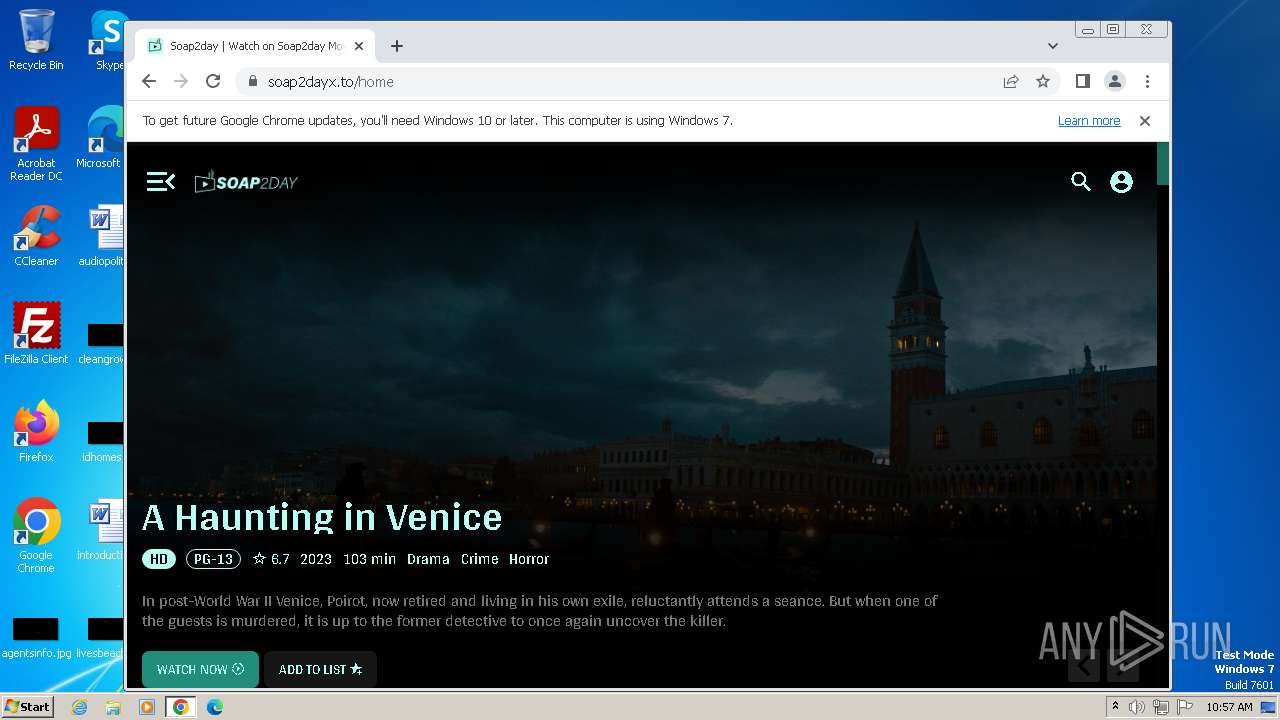Open Microsoft Edge in the taskbar
This screenshot has width=1280, height=720.
click(215, 707)
